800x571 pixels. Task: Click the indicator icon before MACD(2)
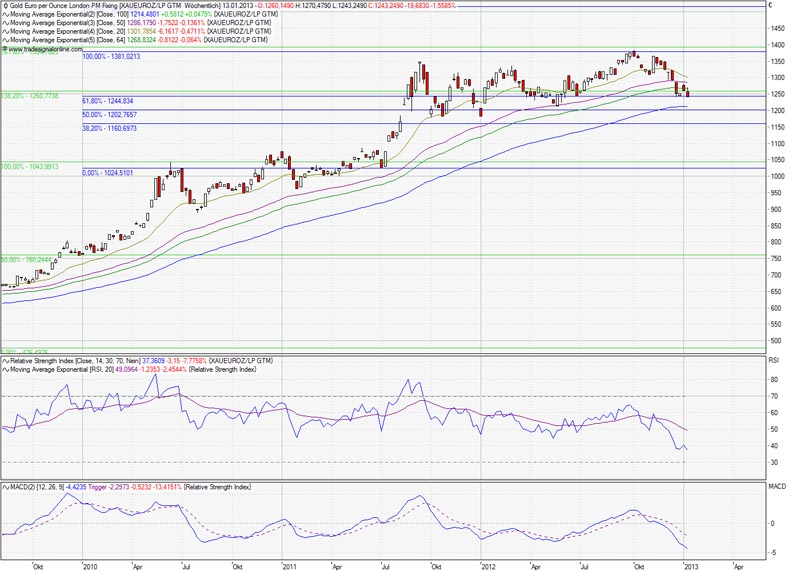point(6,487)
